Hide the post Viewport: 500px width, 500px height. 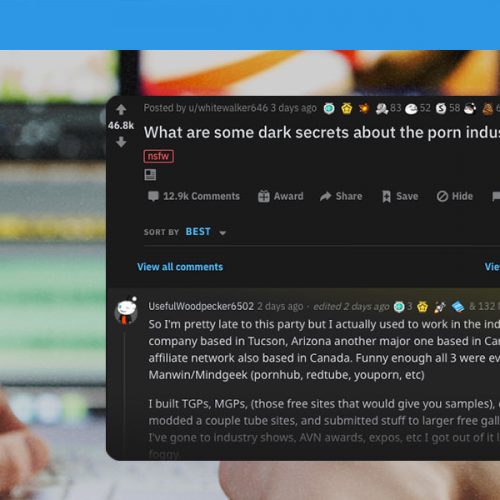click(x=455, y=196)
